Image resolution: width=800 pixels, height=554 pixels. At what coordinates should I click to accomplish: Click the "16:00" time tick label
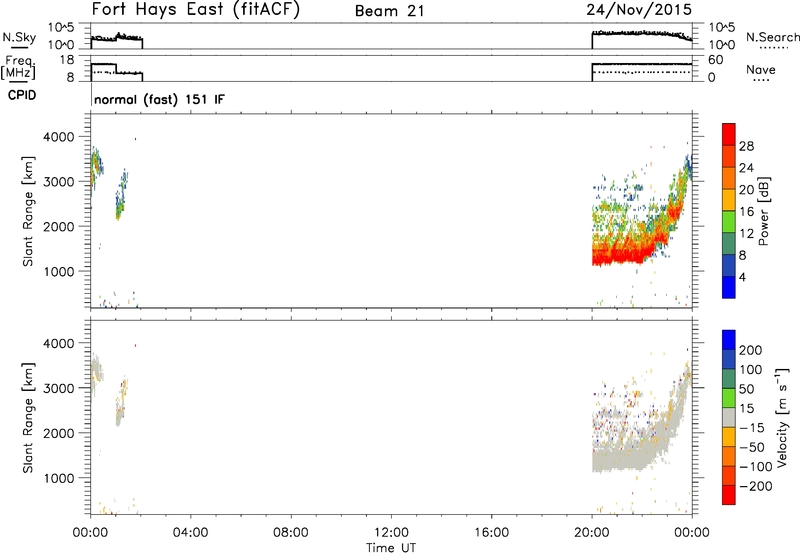pos(491,533)
